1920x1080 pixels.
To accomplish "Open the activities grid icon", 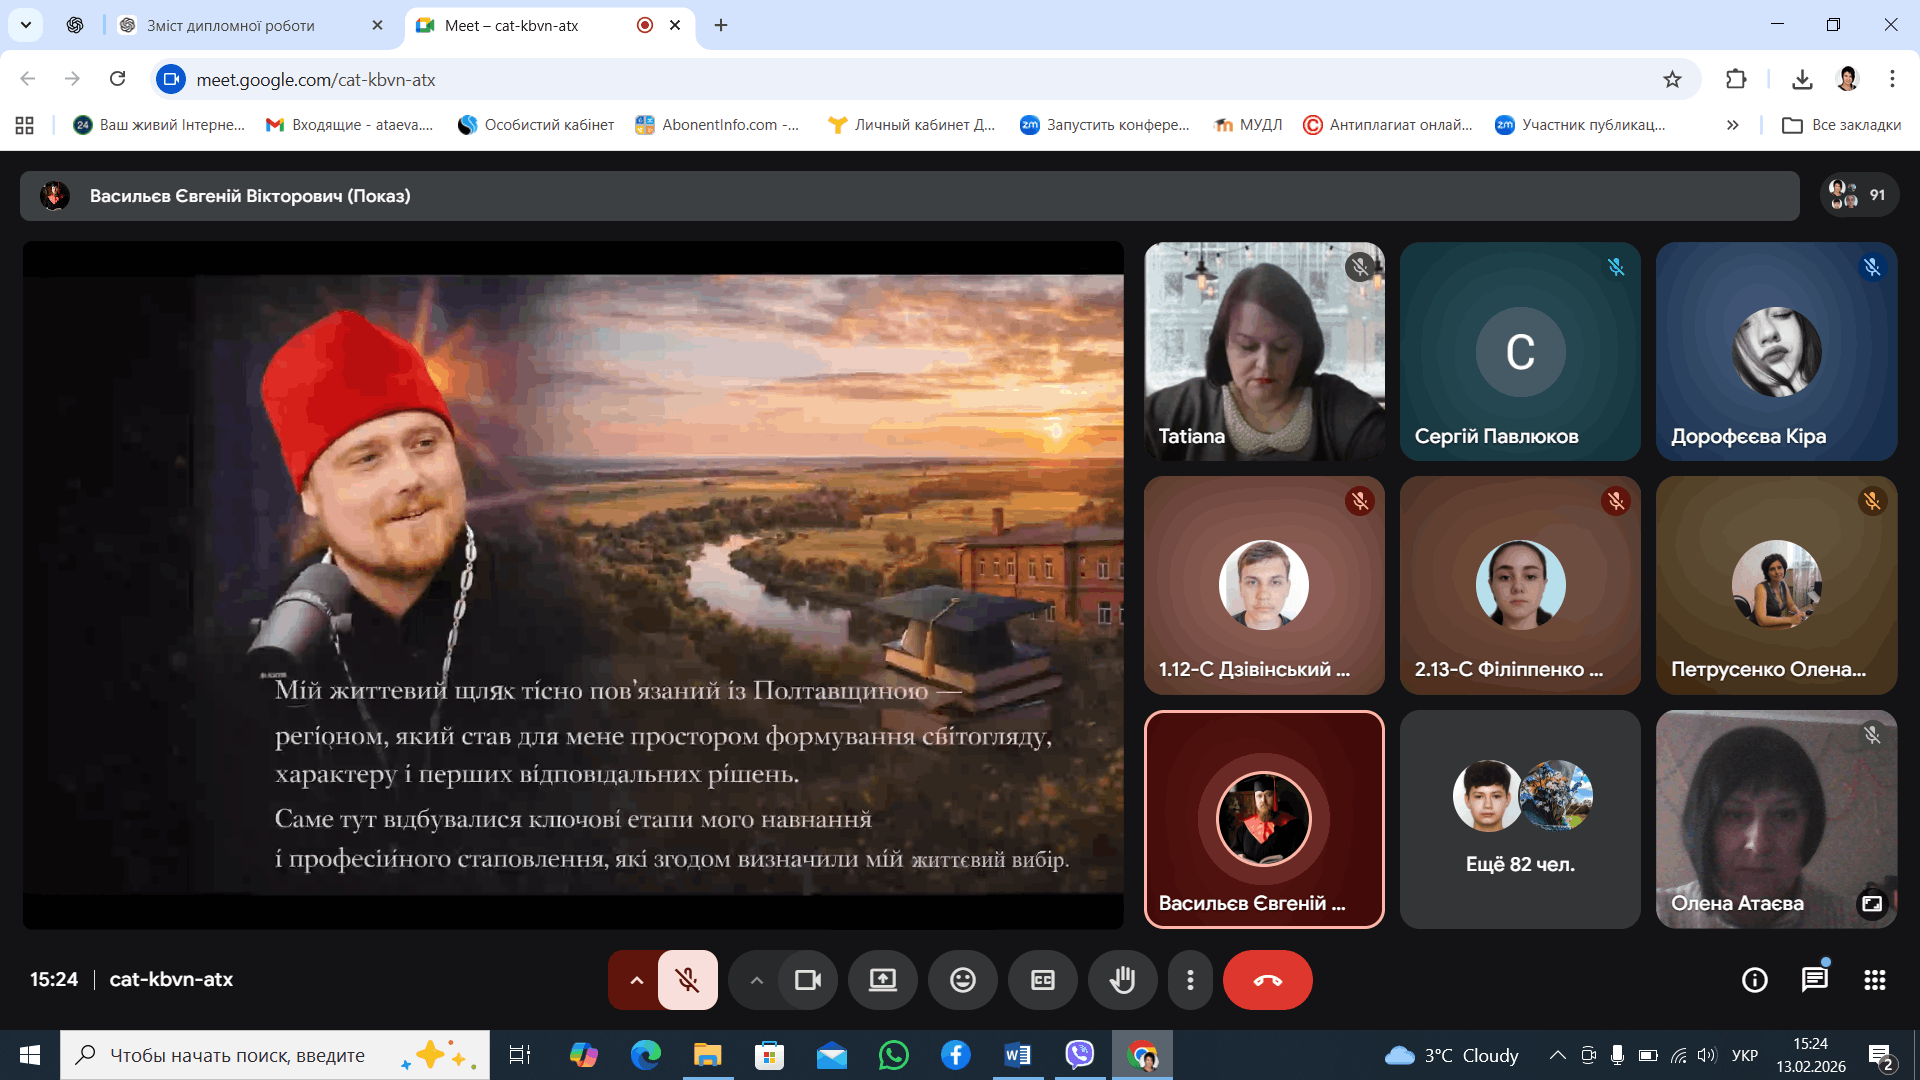I will tap(1874, 980).
